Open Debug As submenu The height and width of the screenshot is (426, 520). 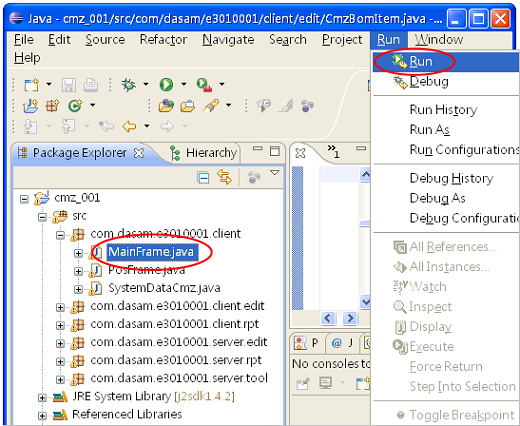pos(446,198)
